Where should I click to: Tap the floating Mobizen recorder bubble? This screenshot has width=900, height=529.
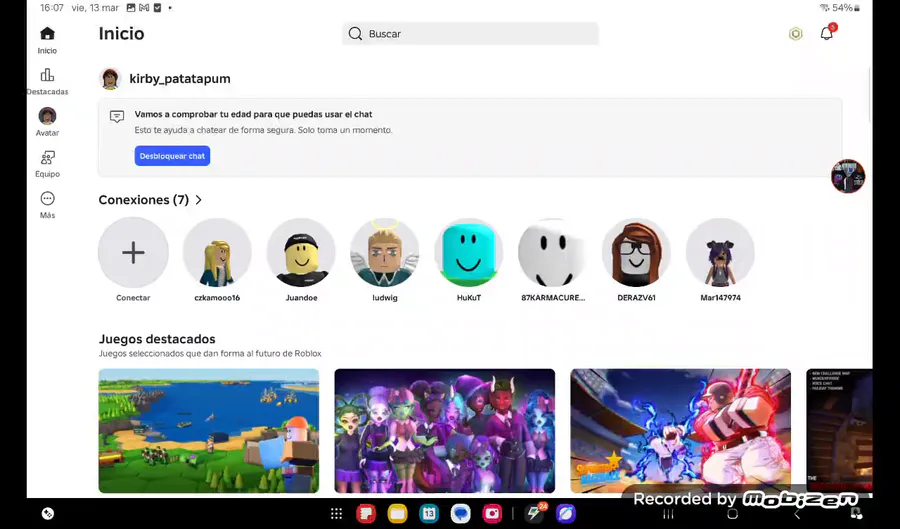pos(848,176)
